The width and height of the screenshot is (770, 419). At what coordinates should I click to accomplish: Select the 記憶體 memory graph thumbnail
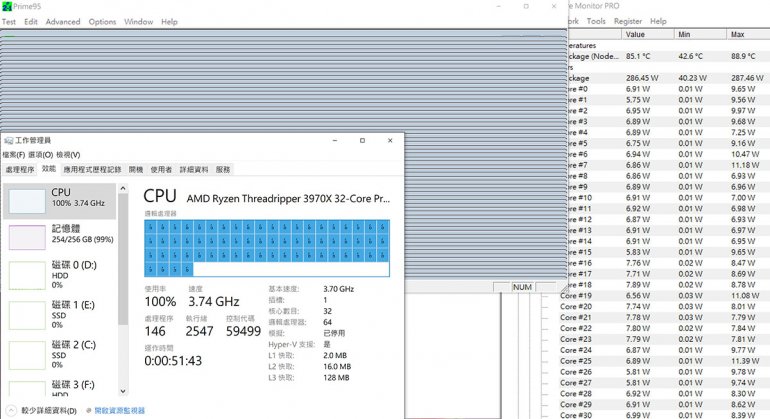coord(27,237)
